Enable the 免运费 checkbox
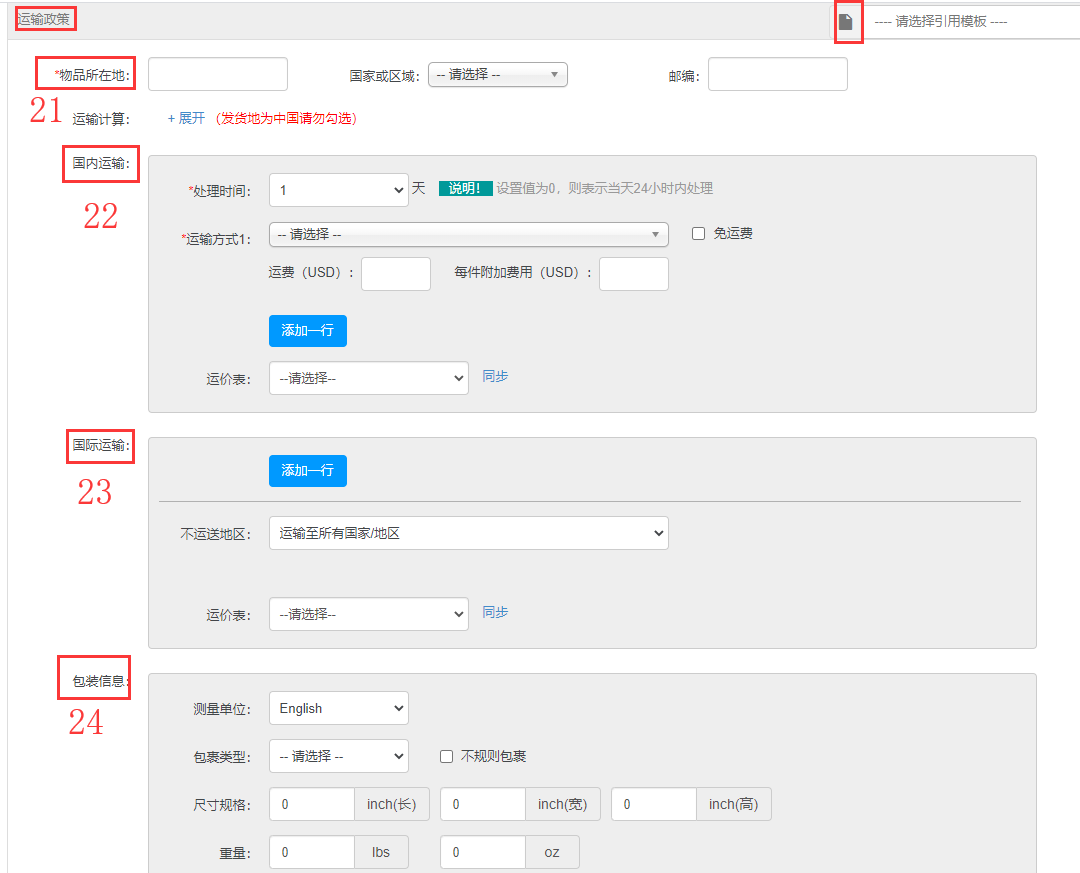The width and height of the screenshot is (1080, 873). point(699,234)
